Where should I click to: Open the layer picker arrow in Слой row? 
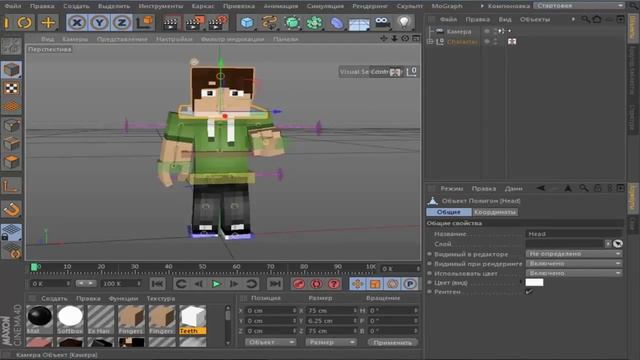(608, 244)
